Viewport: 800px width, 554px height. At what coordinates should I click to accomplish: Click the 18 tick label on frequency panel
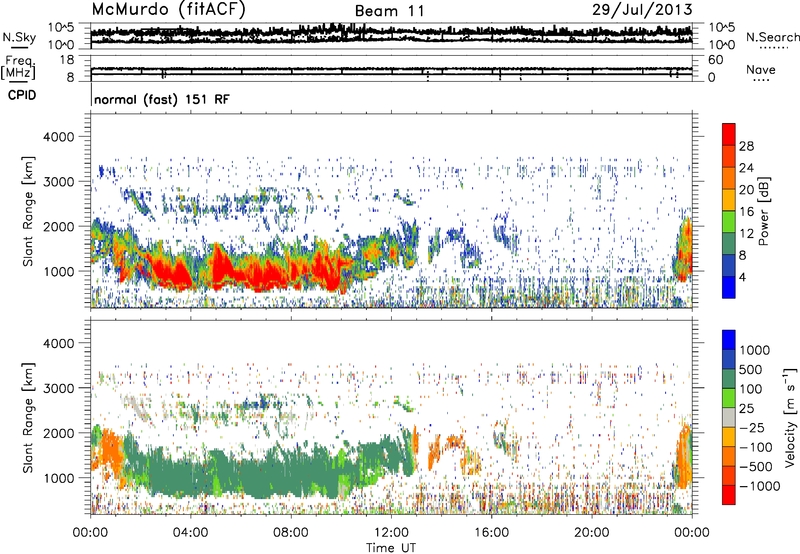67,60
